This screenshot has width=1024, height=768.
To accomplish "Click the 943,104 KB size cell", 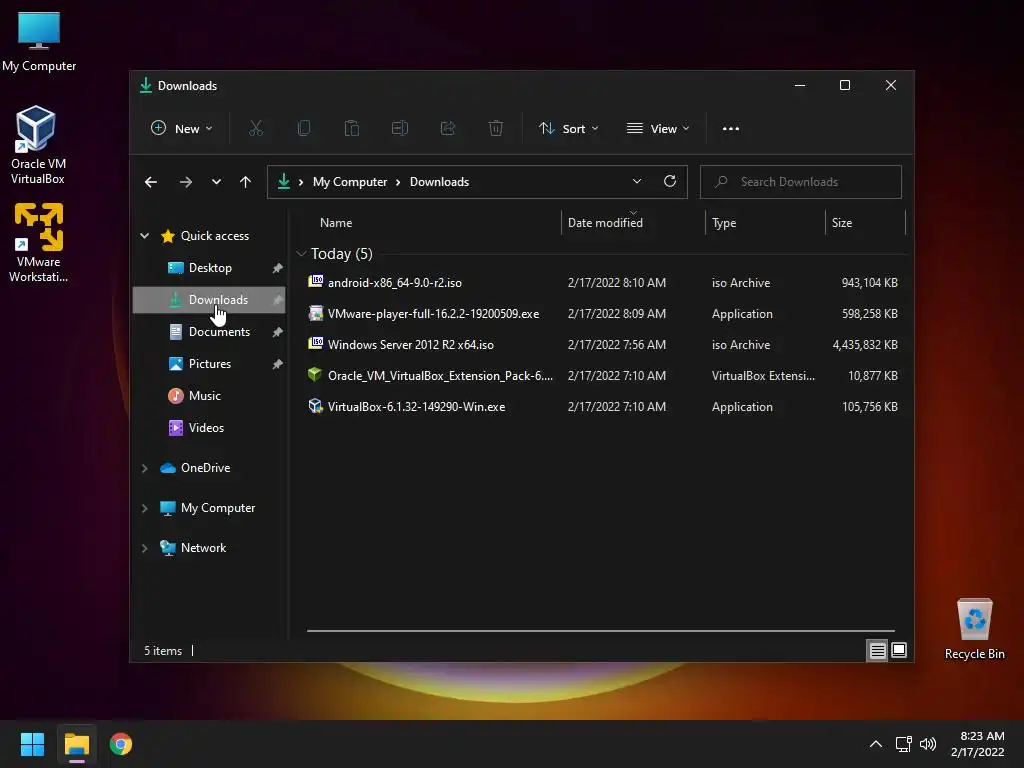I will point(869,283).
